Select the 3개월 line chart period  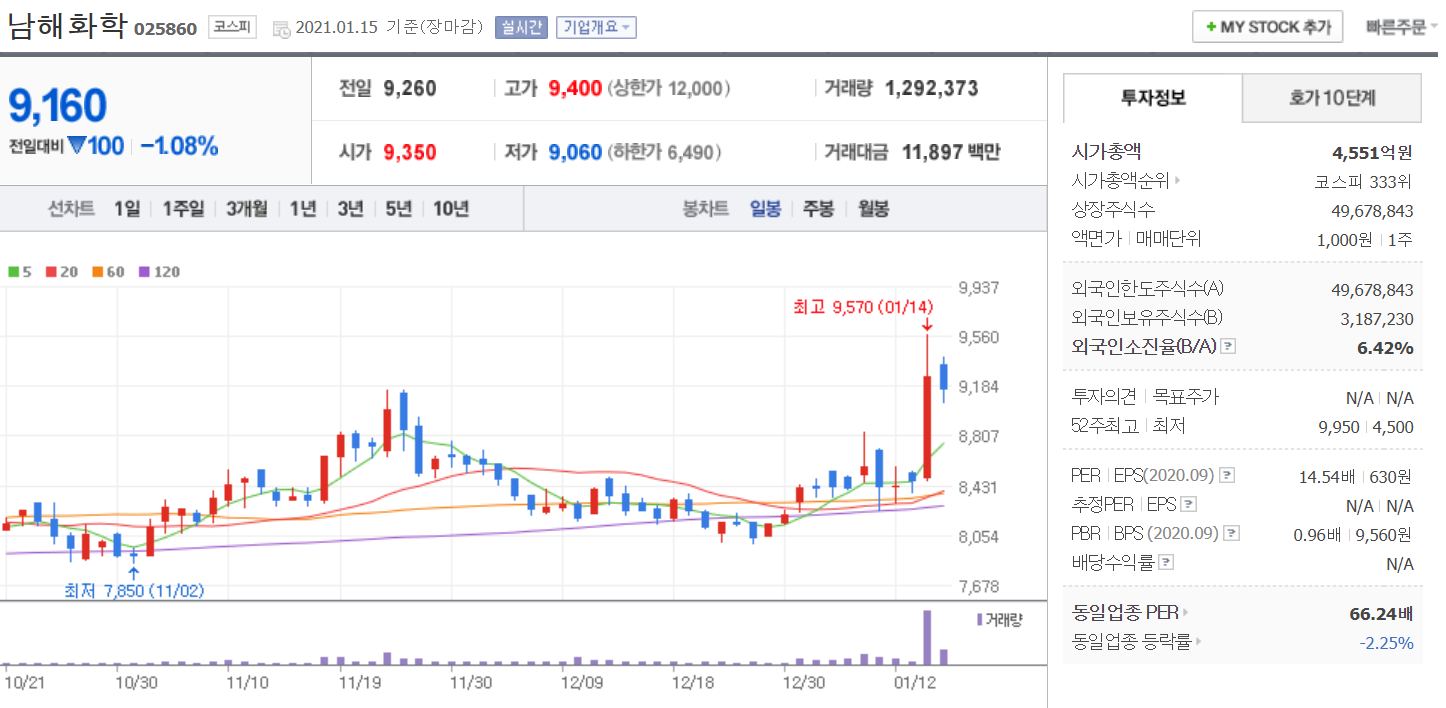246,209
